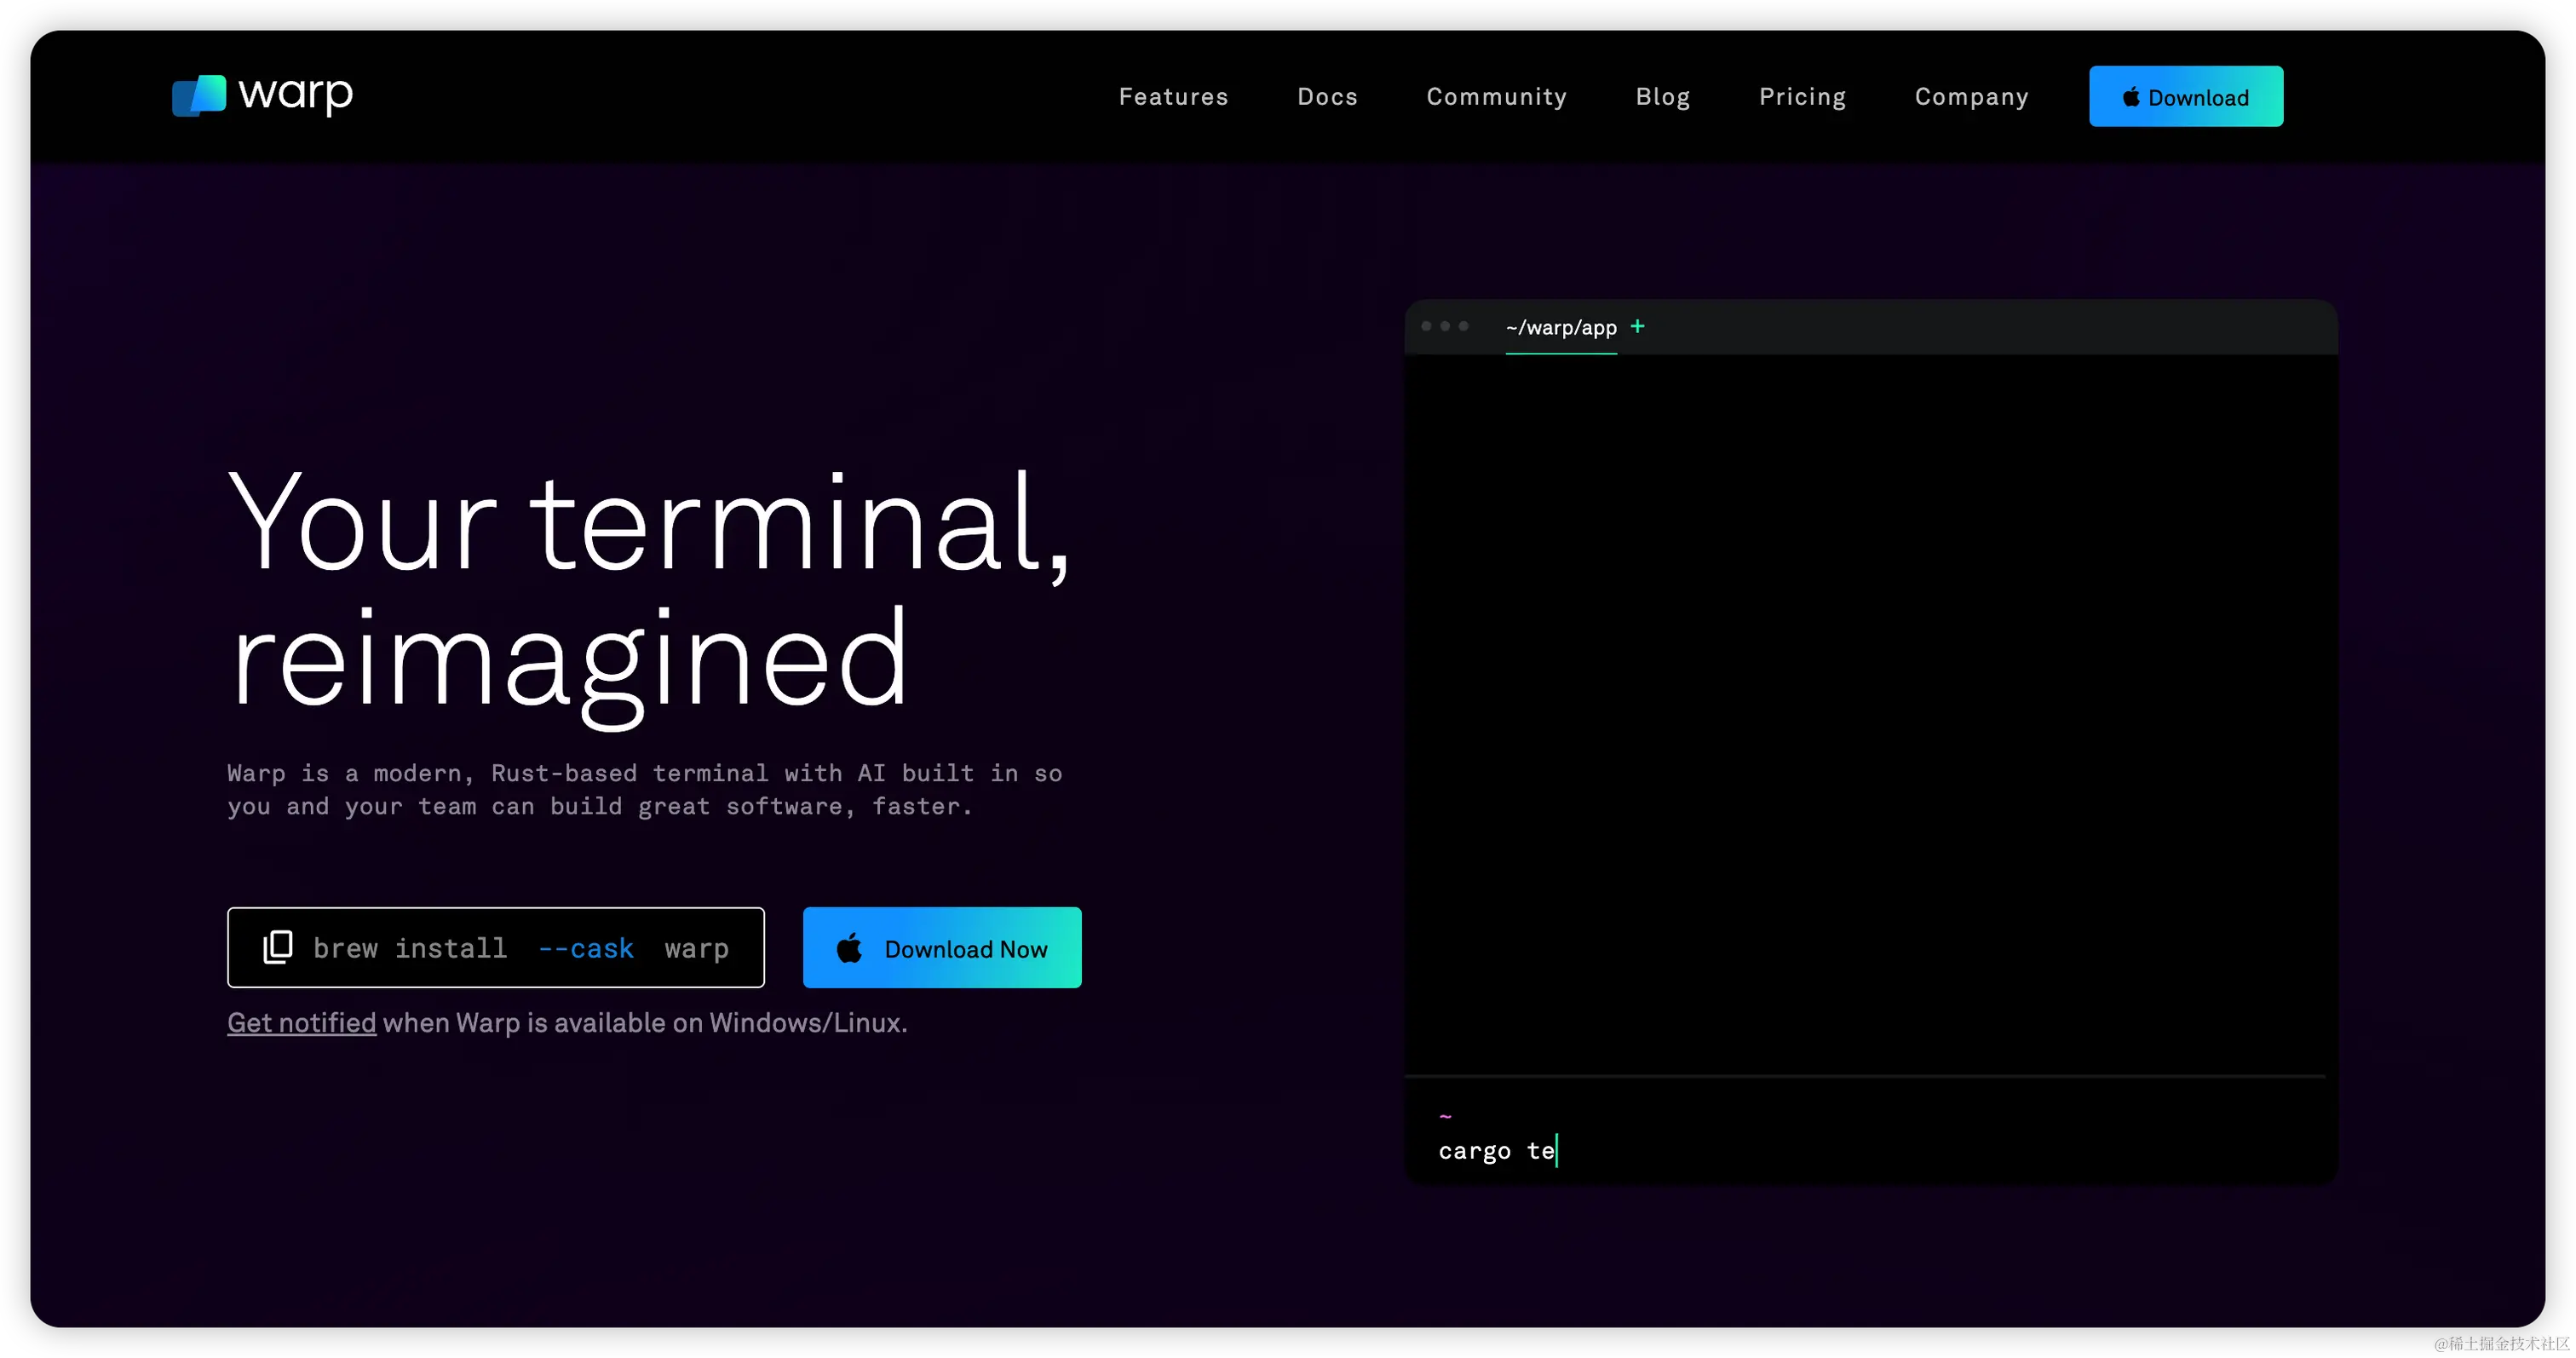Viewport: 2576px width, 1358px height.
Task: Click the terminal window traffic-light dots
Action: click(x=1445, y=326)
